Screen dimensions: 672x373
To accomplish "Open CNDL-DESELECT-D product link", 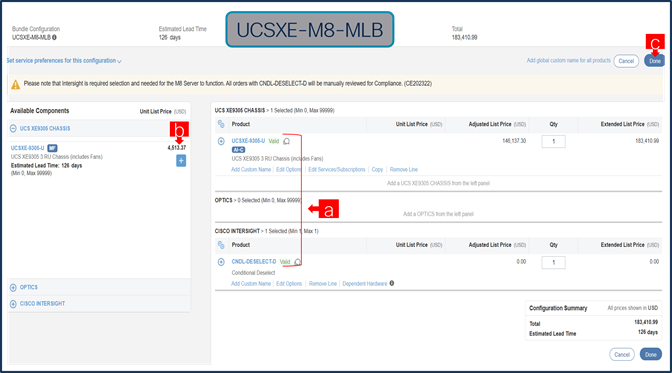I will tap(254, 262).
